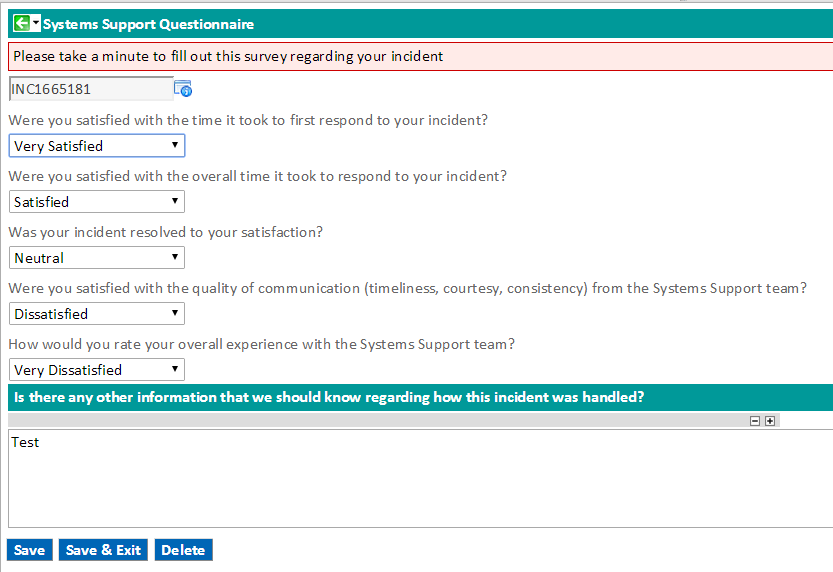Open the small arrow menu beside the back icon
This screenshot has width=833, height=572.
coord(36,23)
